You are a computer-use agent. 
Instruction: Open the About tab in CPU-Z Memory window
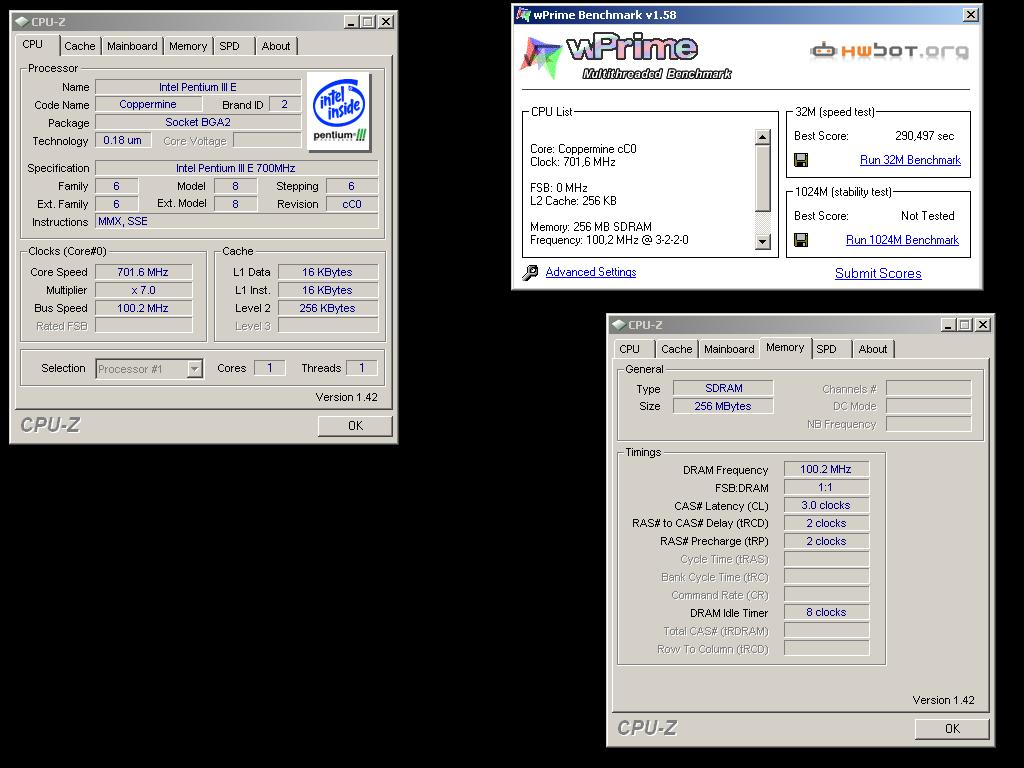coord(872,349)
